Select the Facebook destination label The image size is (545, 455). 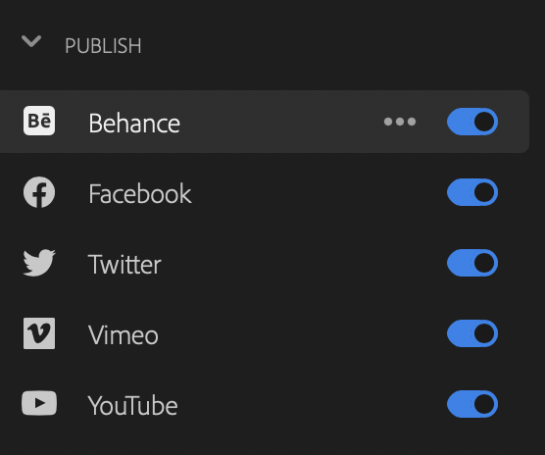point(140,194)
